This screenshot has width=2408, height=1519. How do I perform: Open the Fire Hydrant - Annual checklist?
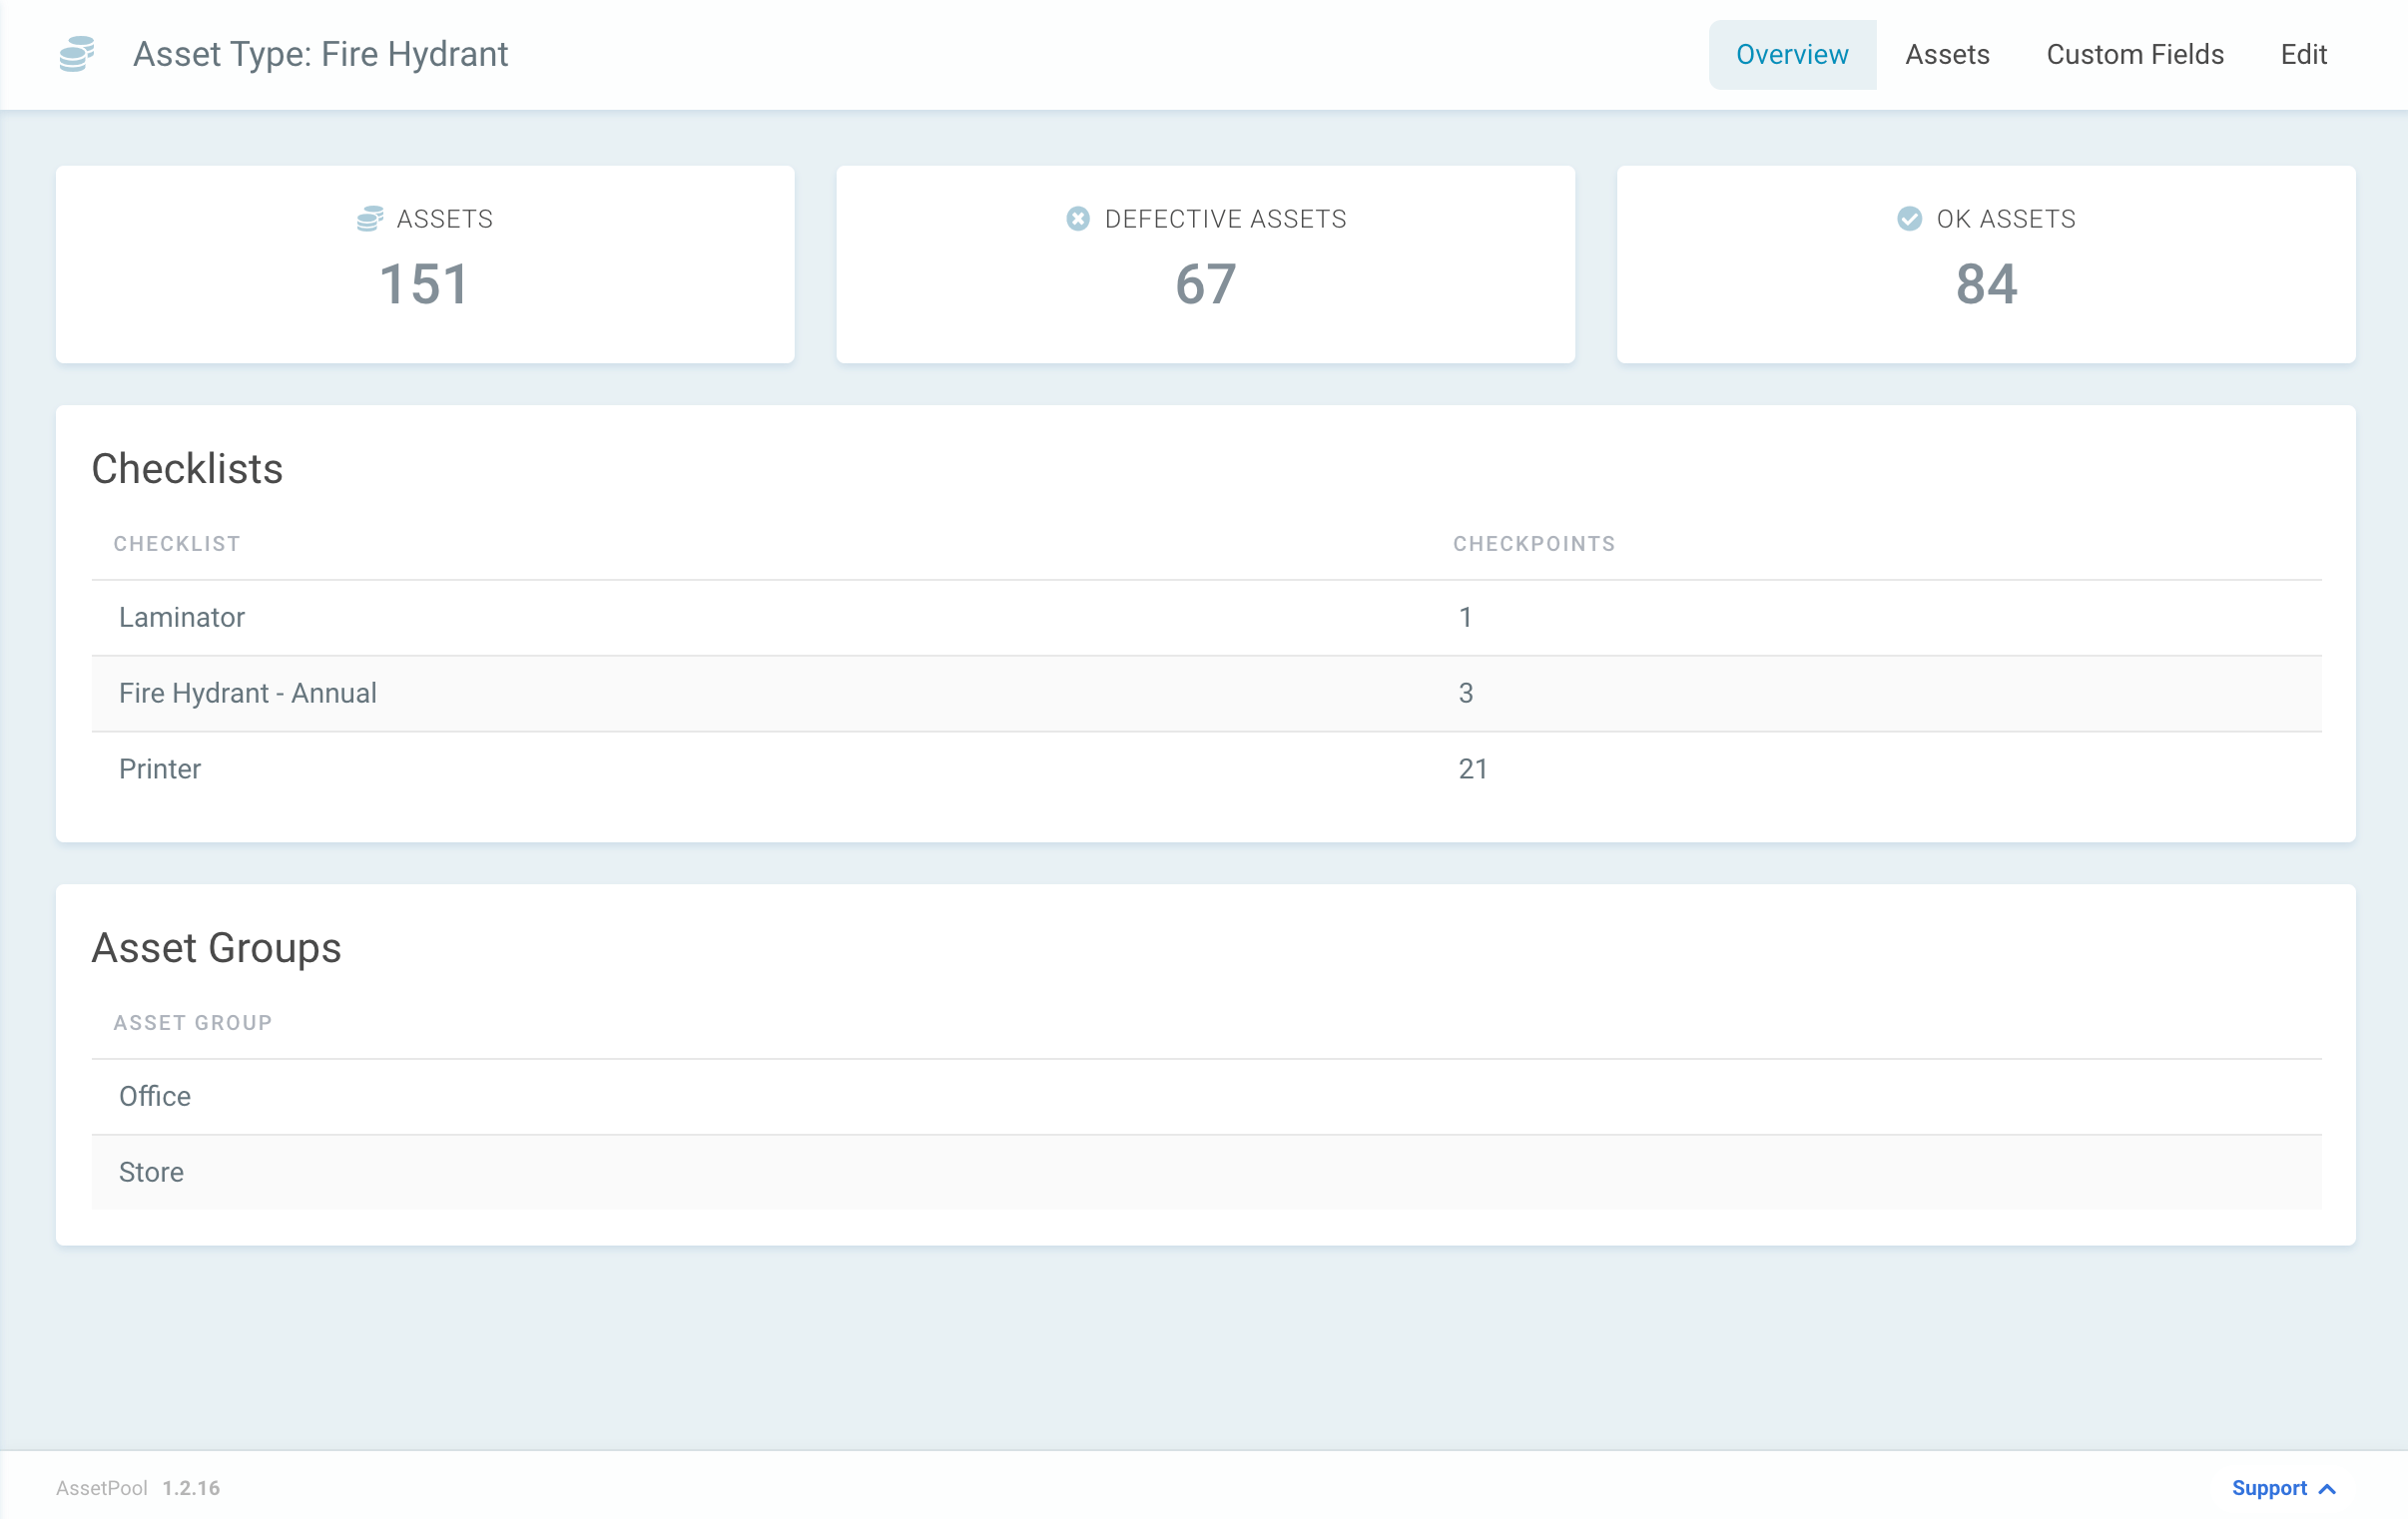248,693
